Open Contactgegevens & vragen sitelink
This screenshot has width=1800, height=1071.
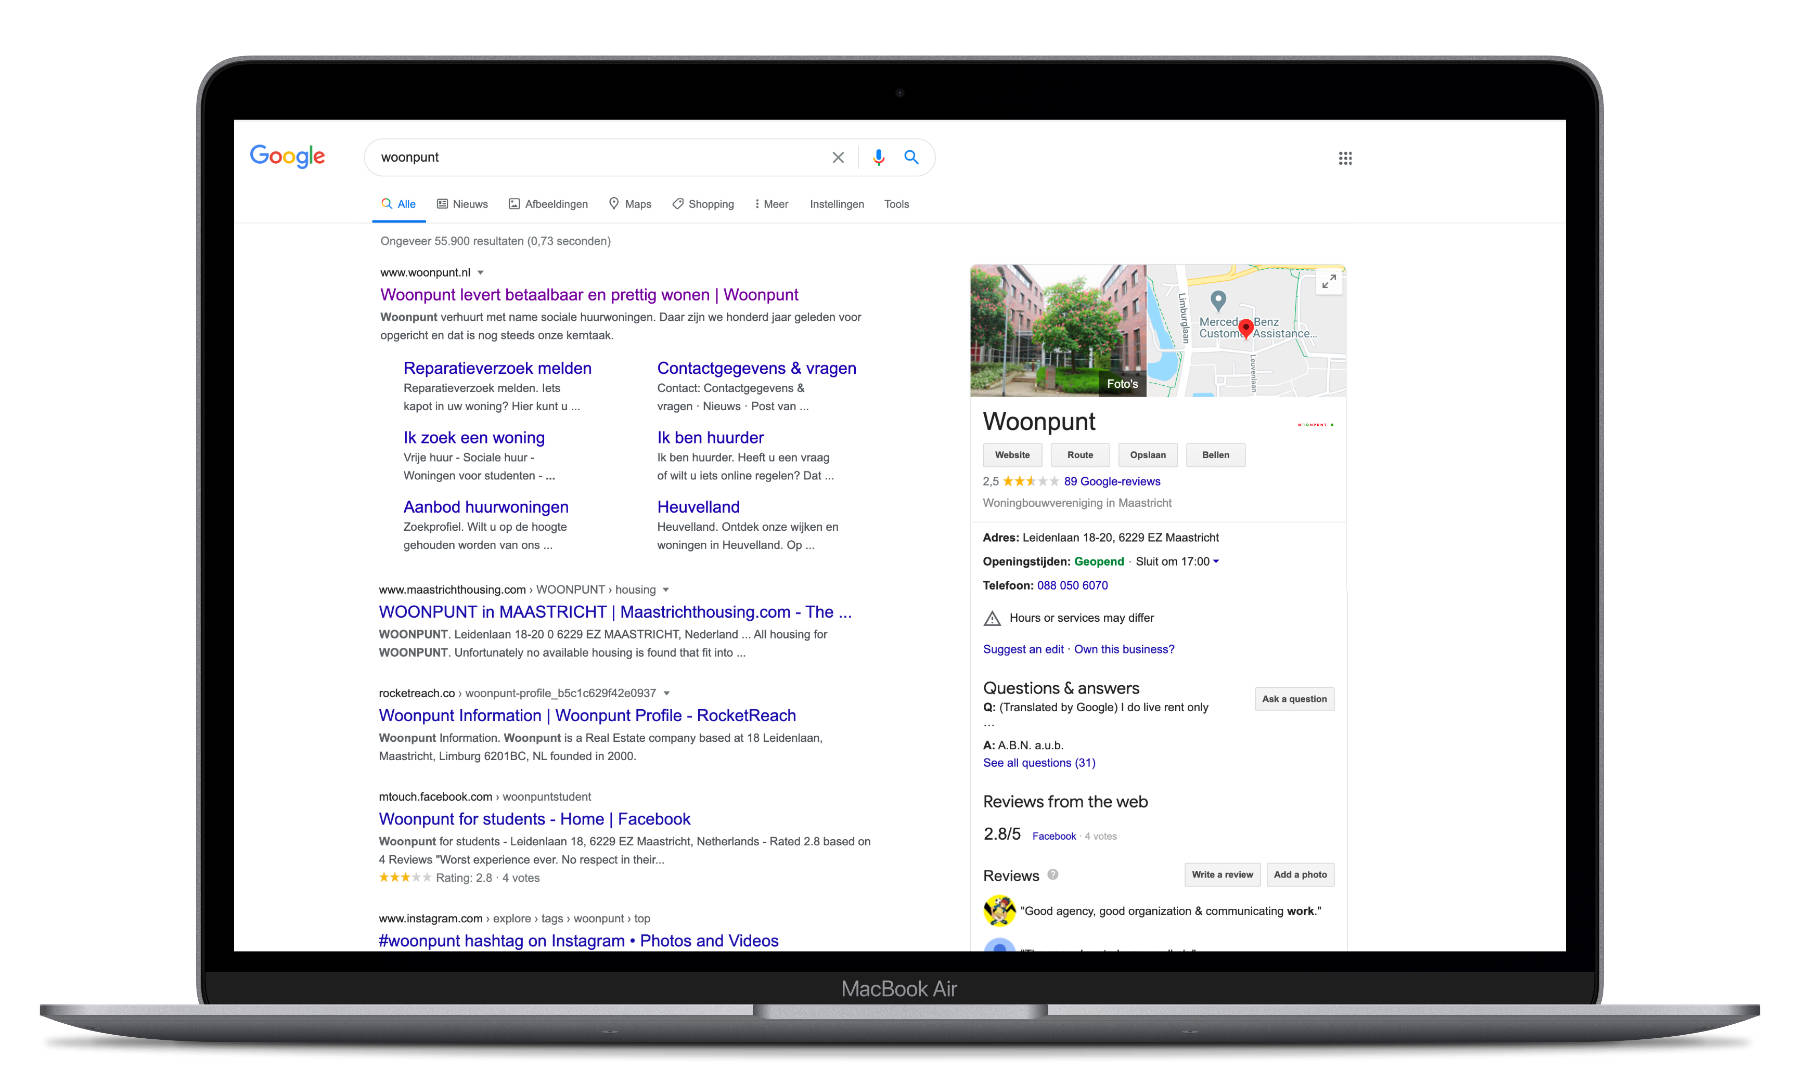point(756,368)
